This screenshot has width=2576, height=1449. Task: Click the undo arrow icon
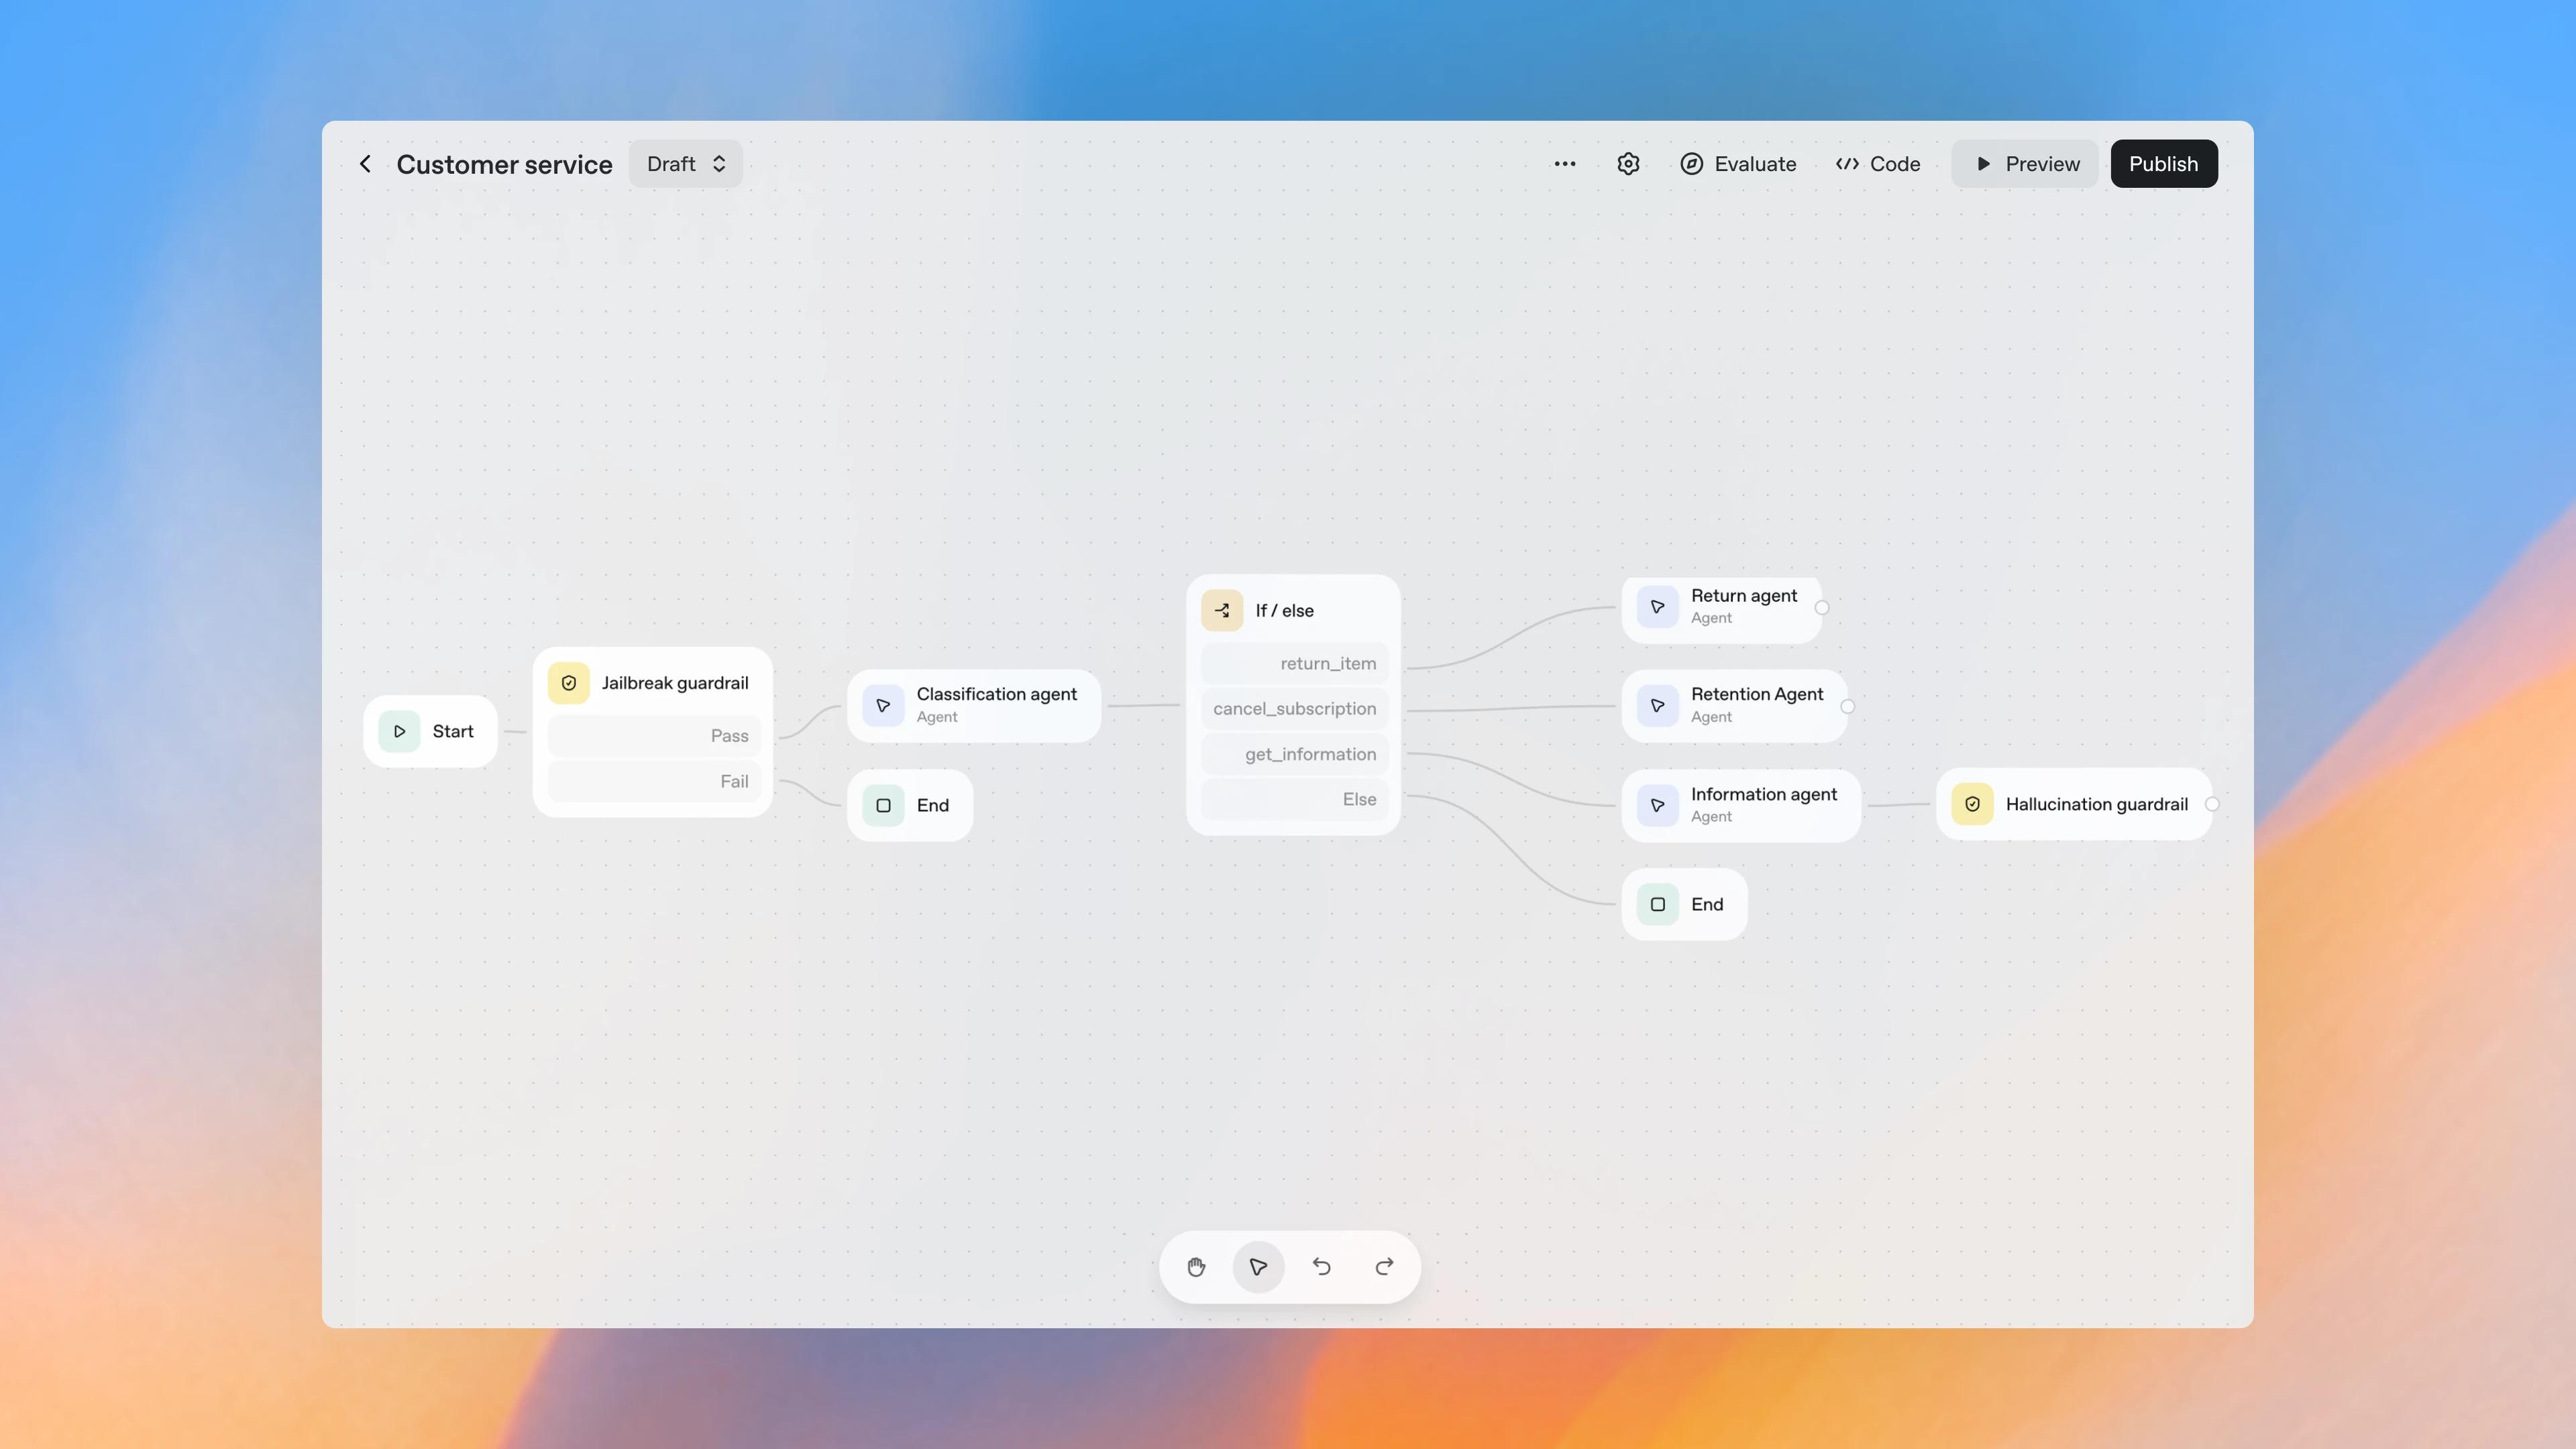(1321, 1267)
